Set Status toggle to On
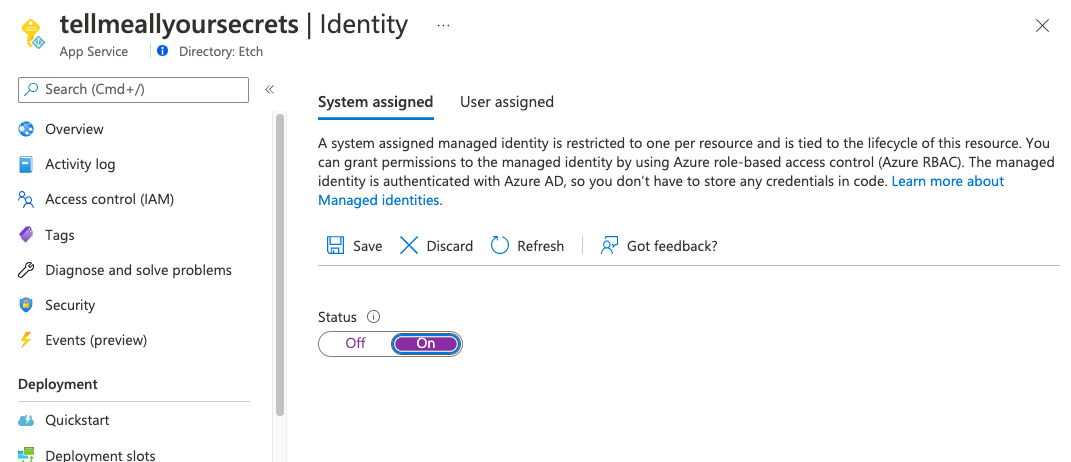This screenshot has width=1071, height=462. 426,343
